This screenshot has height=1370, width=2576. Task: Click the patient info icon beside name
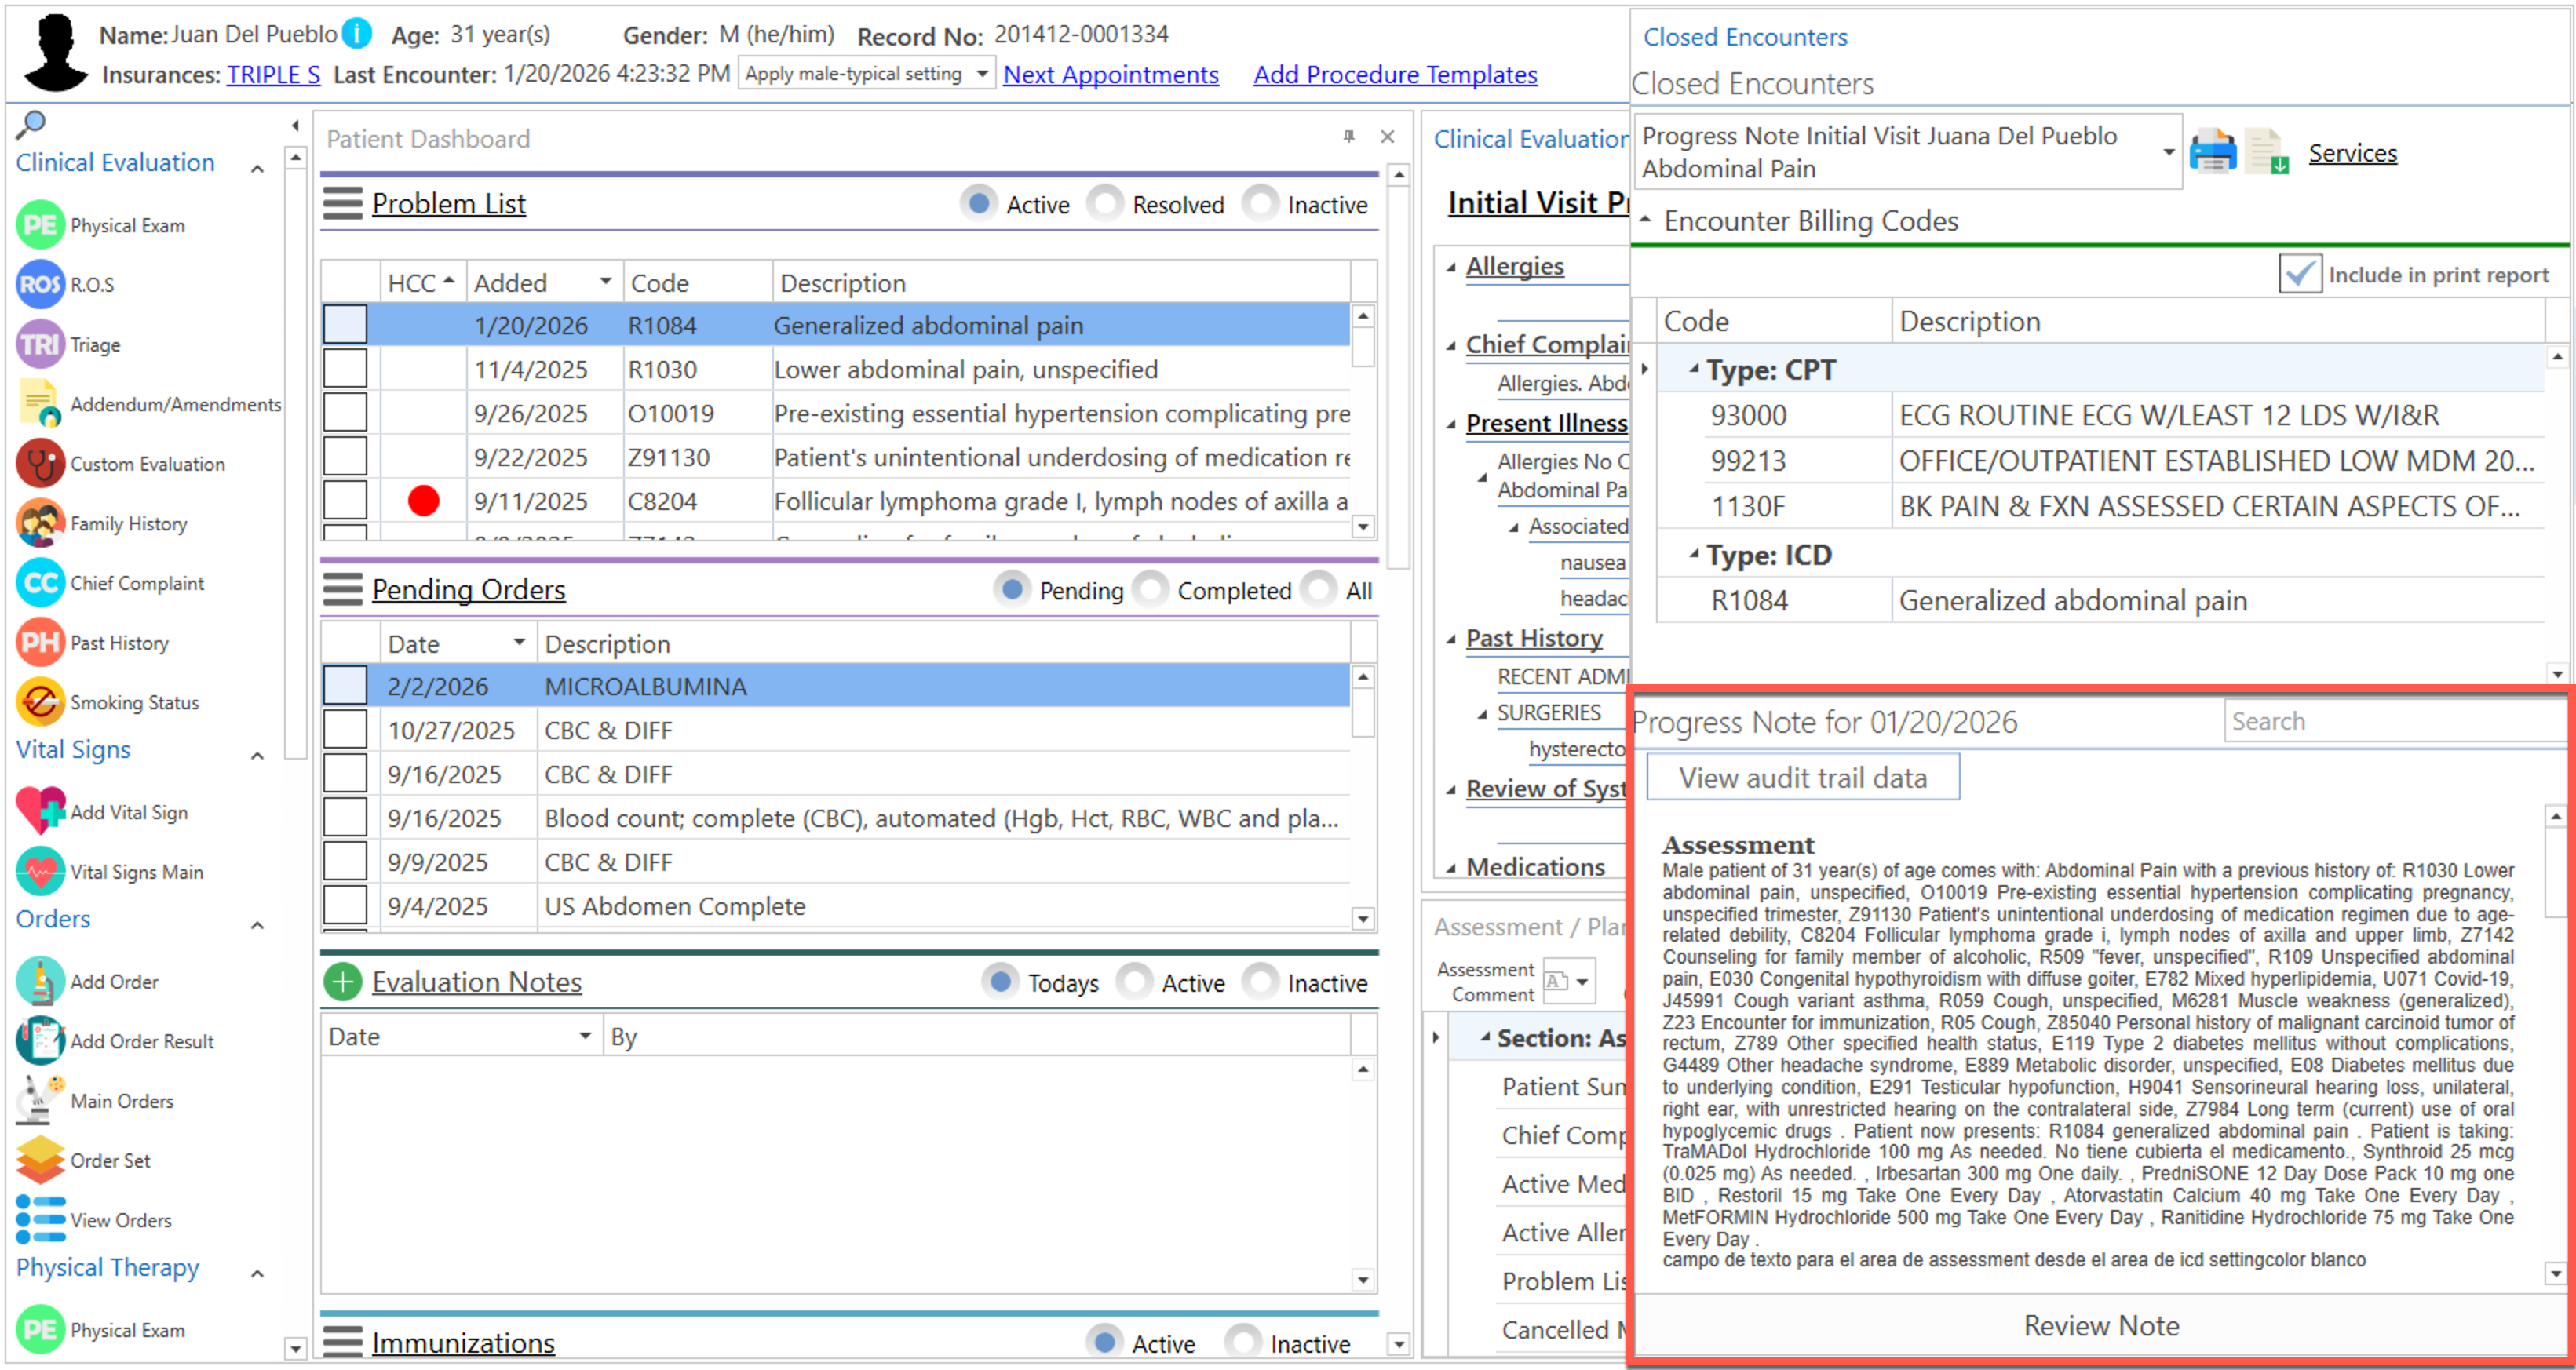point(357,34)
